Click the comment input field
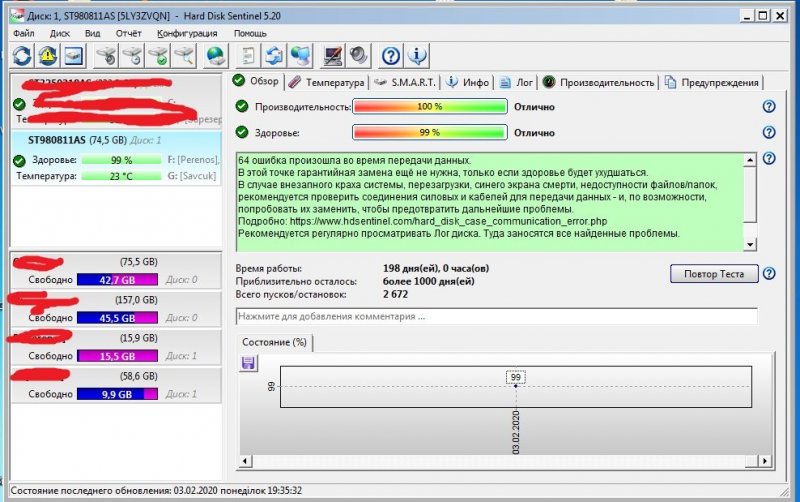Viewport: 800px width, 502px height. pos(496,316)
